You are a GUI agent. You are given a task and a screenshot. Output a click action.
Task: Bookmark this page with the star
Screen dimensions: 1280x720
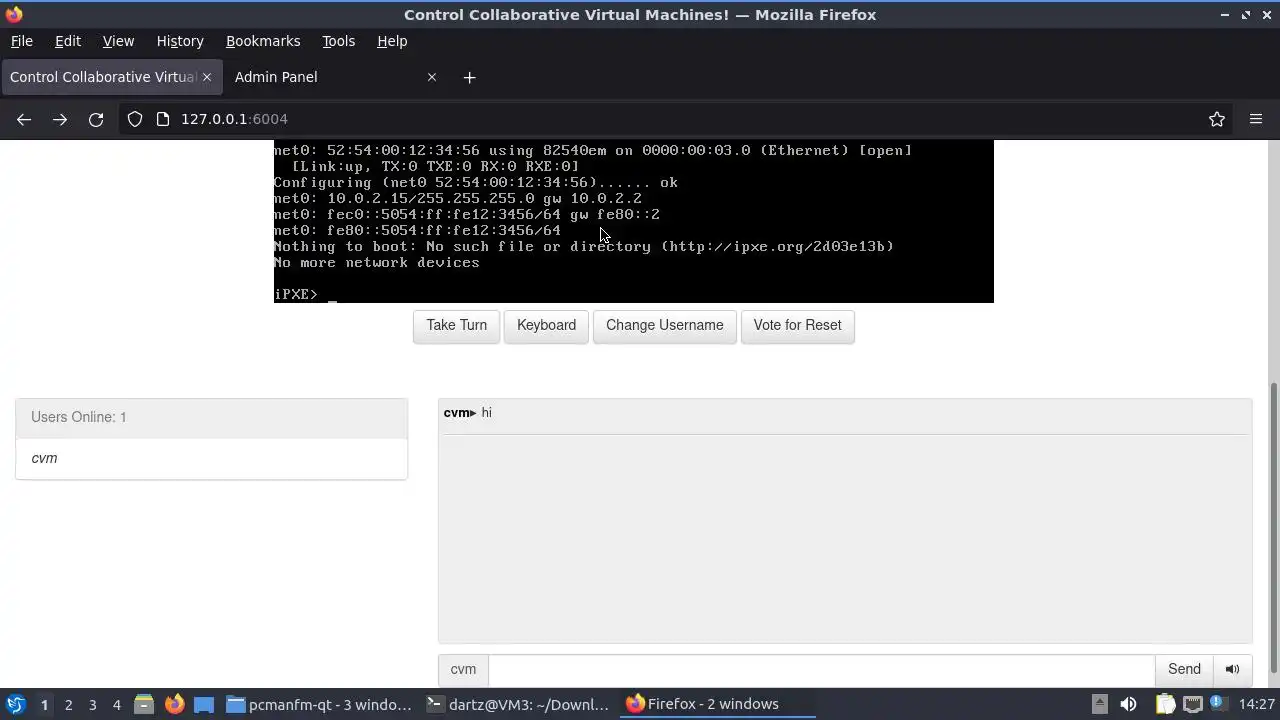pos(1217,119)
